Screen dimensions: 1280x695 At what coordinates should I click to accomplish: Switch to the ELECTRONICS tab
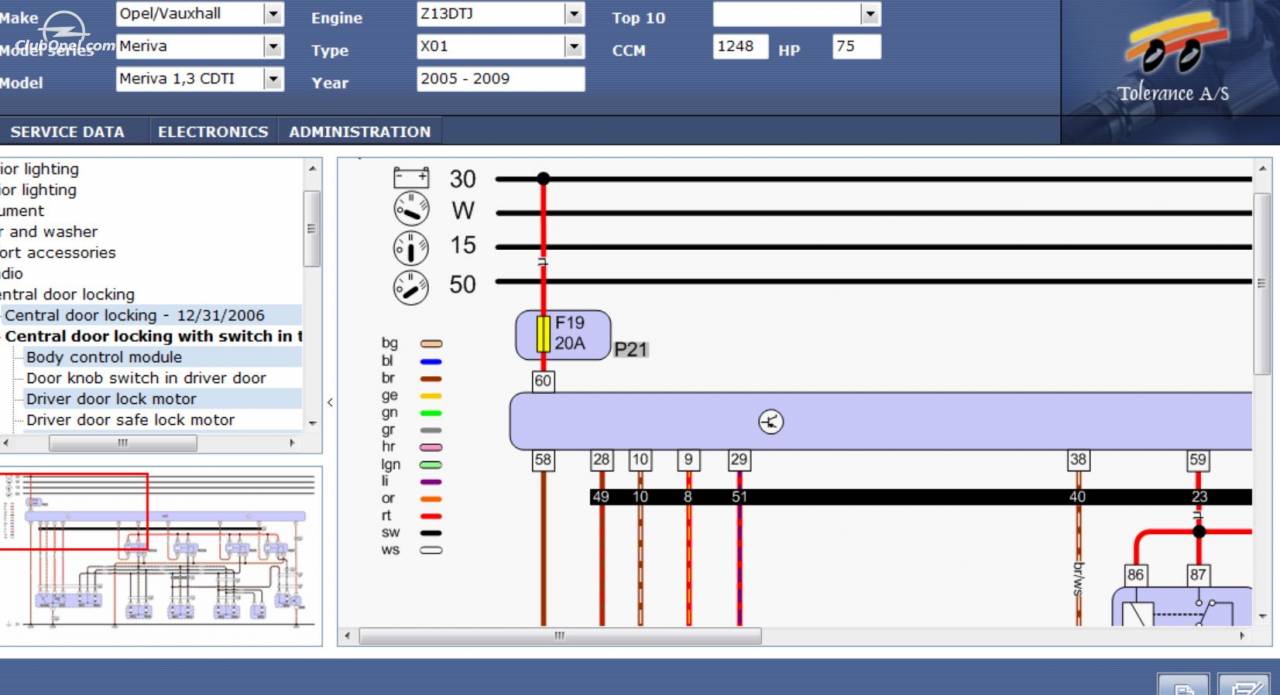(x=213, y=131)
